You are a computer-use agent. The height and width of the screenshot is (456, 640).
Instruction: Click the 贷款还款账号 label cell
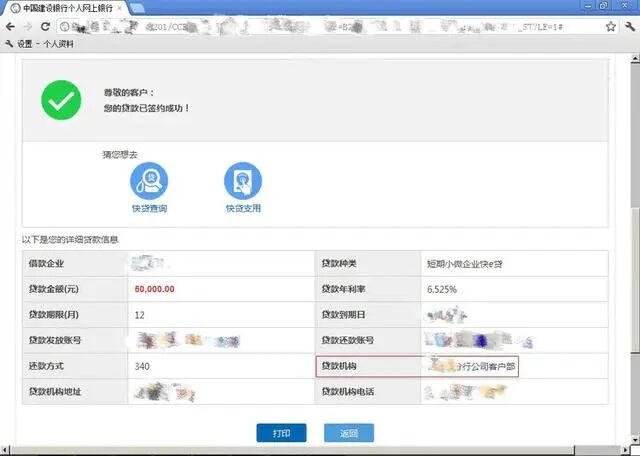(368, 340)
